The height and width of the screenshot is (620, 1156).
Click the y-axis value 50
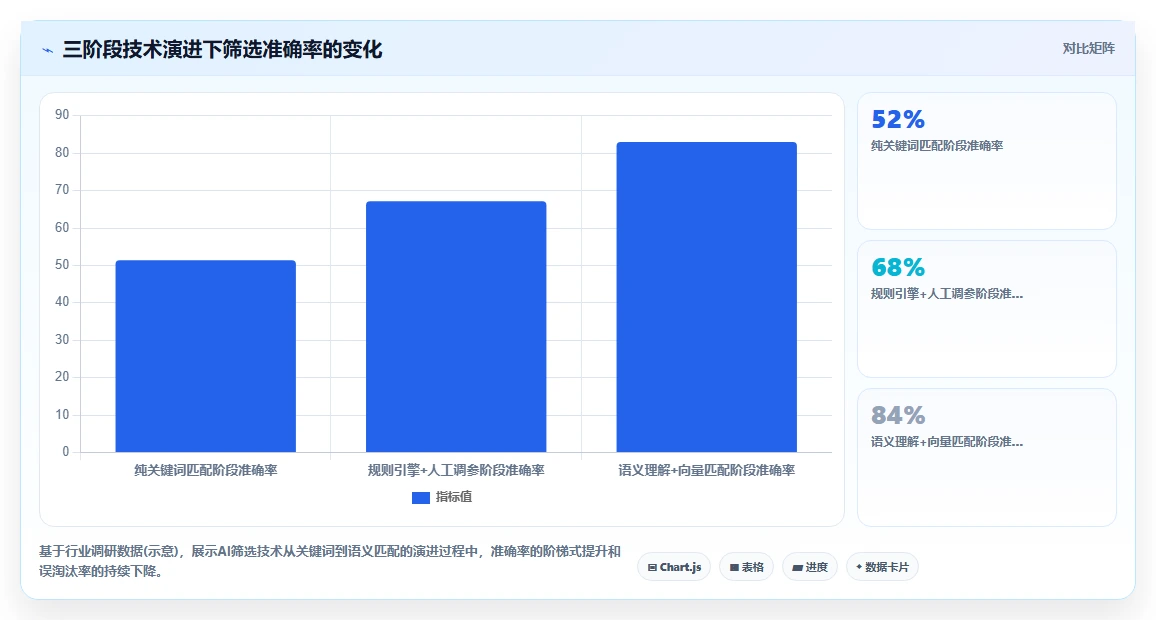(62, 265)
